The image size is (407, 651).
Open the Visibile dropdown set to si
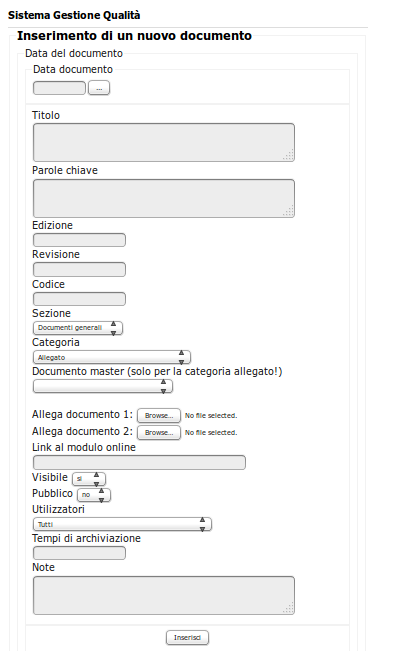[89, 479]
